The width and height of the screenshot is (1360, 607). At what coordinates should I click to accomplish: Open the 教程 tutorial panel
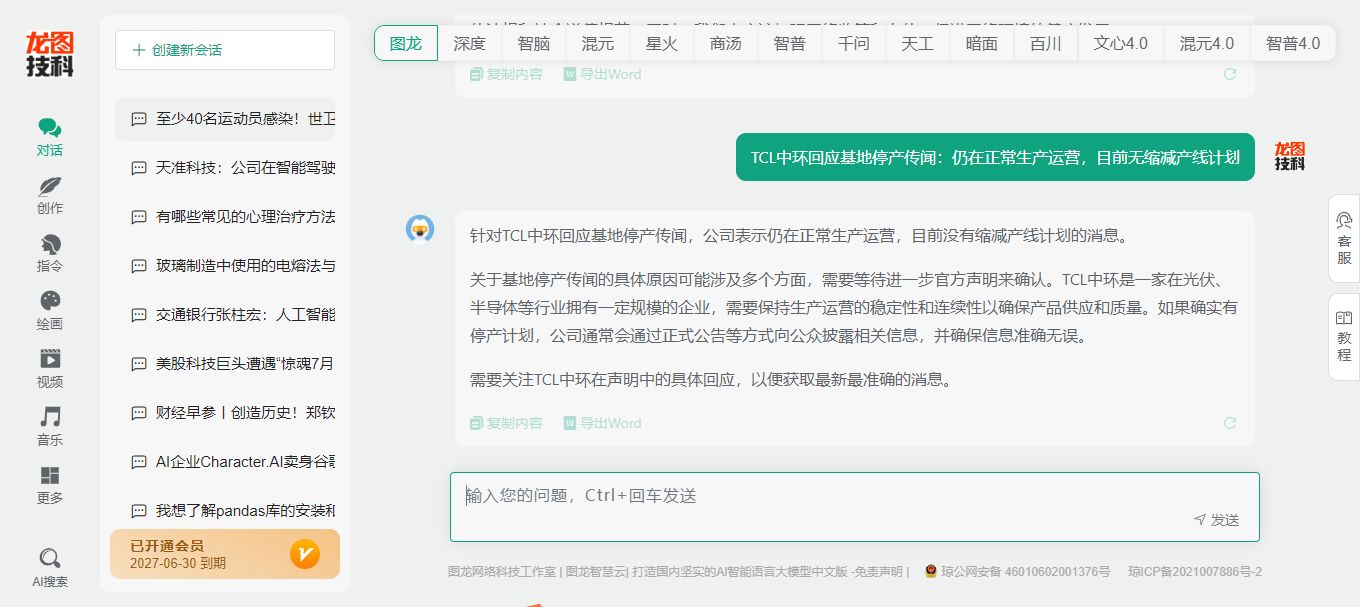(x=1344, y=336)
